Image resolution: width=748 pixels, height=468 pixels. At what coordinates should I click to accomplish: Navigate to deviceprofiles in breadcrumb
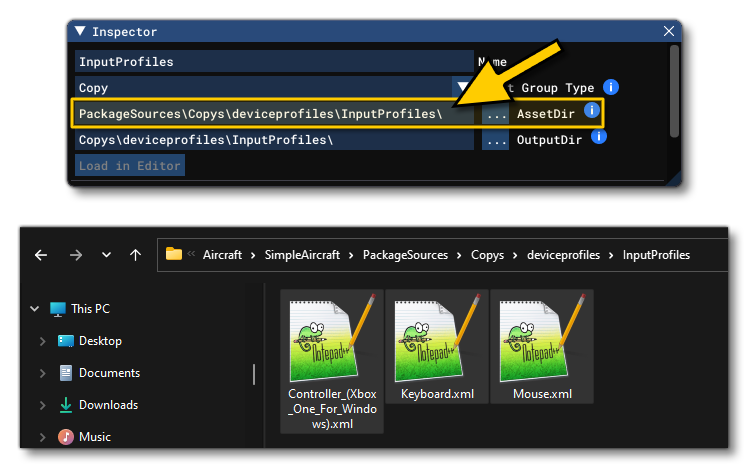[x=563, y=255]
